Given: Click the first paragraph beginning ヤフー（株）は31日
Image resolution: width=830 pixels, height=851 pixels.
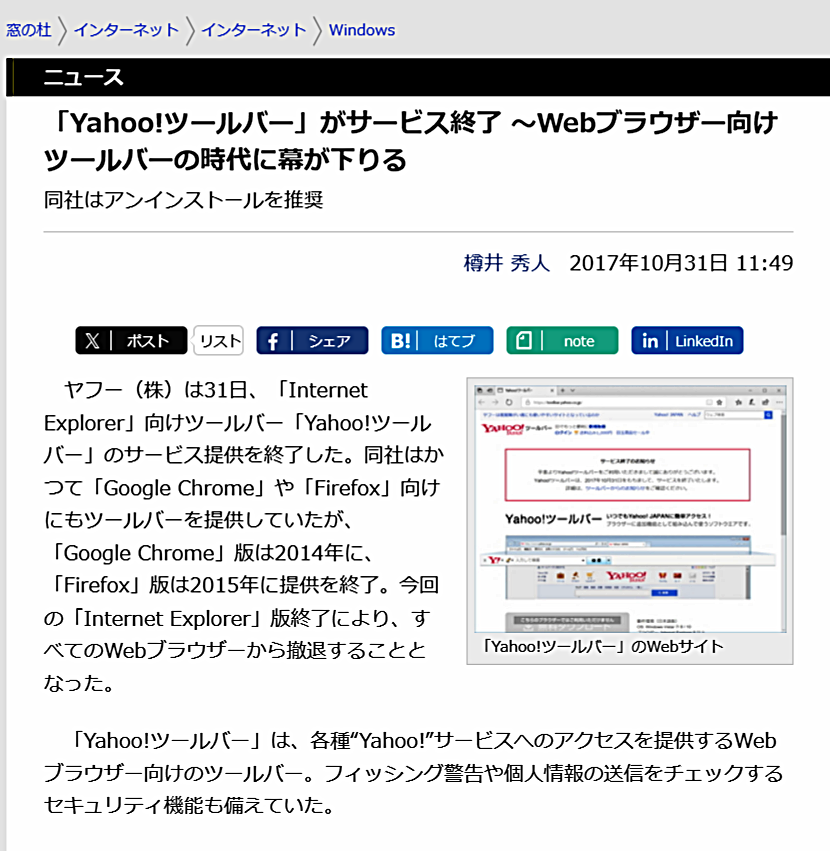Looking at the screenshot, I should click(243, 536).
